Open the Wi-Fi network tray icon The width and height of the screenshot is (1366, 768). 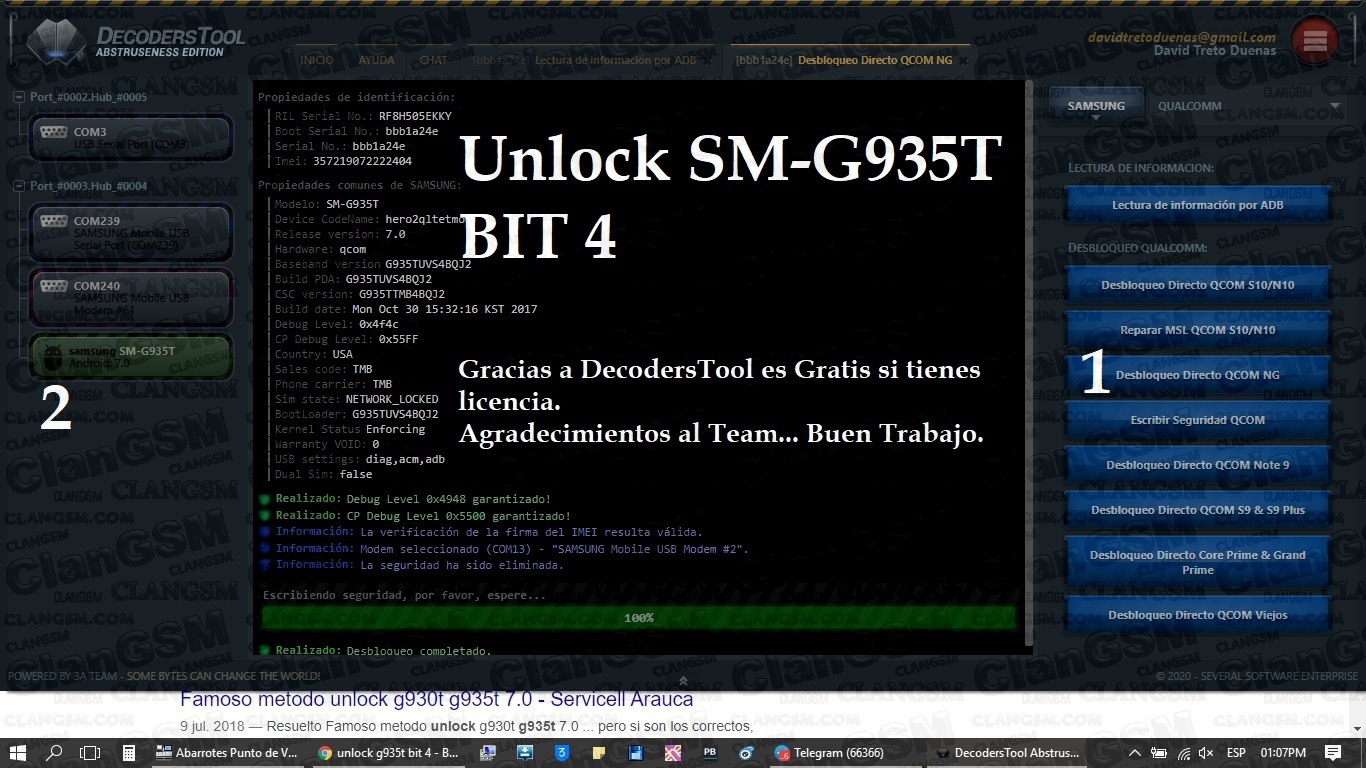(x=1183, y=753)
